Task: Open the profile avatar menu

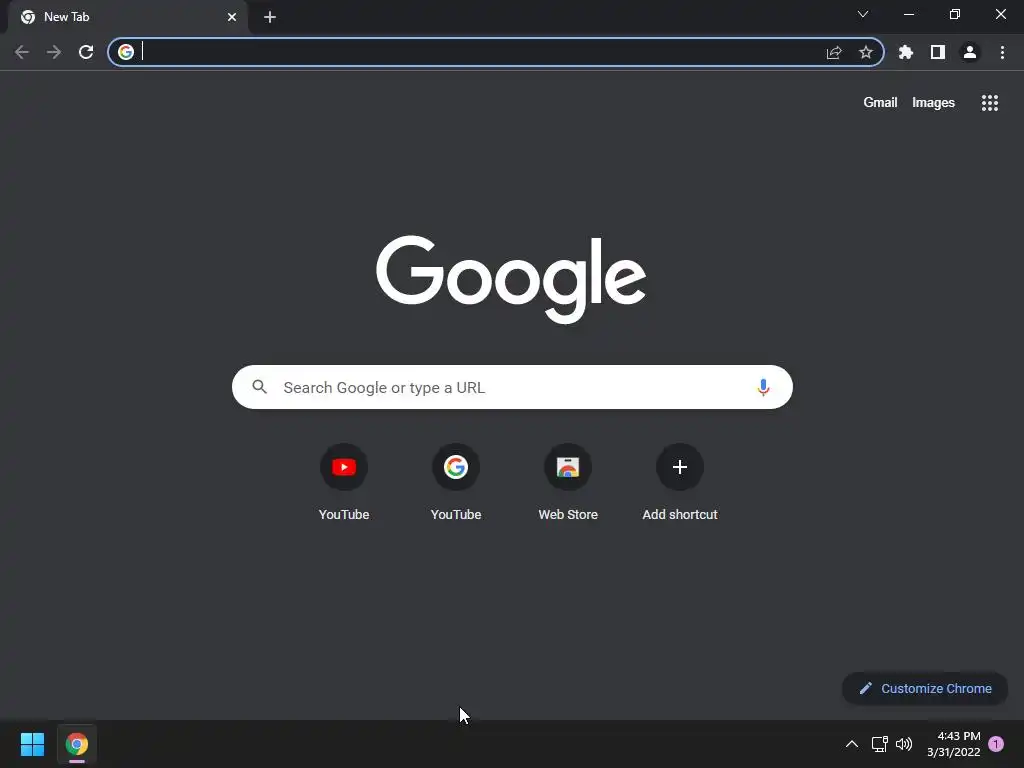Action: (x=970, y=52)
